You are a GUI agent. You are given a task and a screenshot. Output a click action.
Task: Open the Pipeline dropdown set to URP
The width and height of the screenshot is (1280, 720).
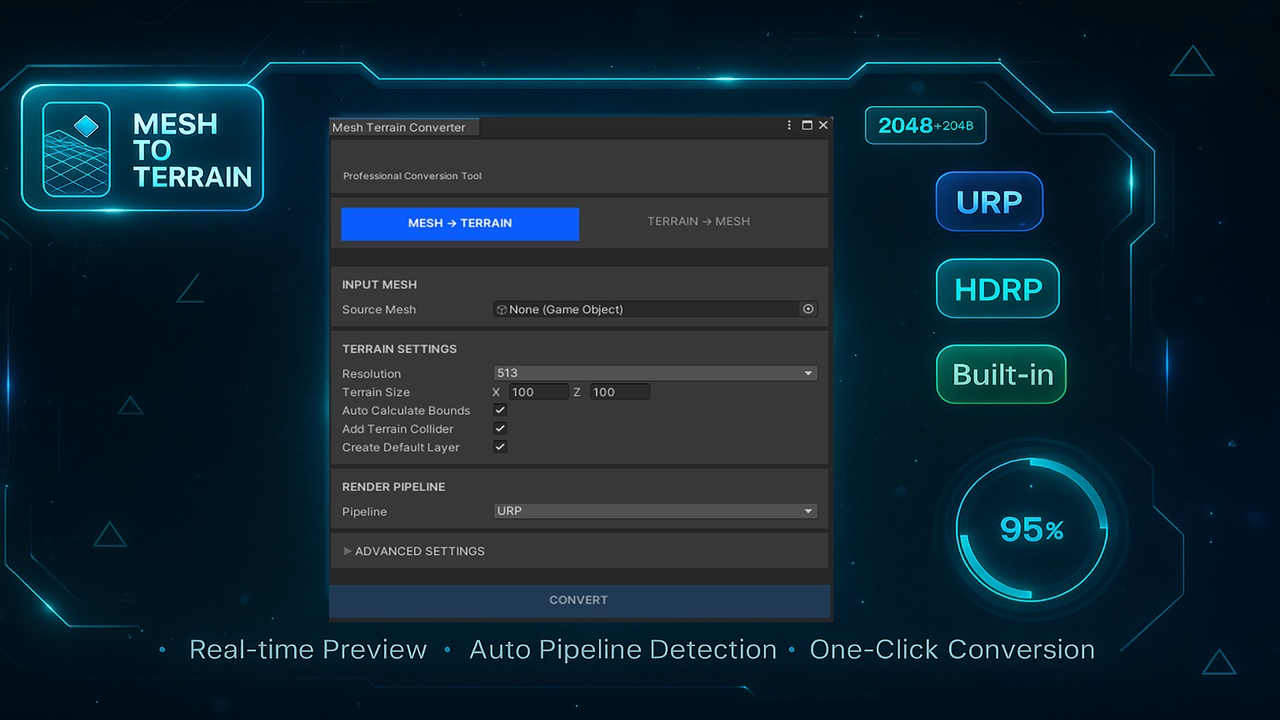point(655,511)
